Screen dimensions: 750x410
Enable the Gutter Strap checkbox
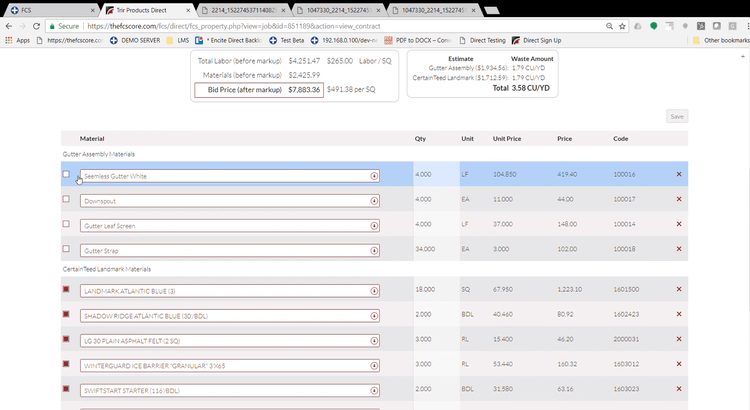[x=66, y=249]
